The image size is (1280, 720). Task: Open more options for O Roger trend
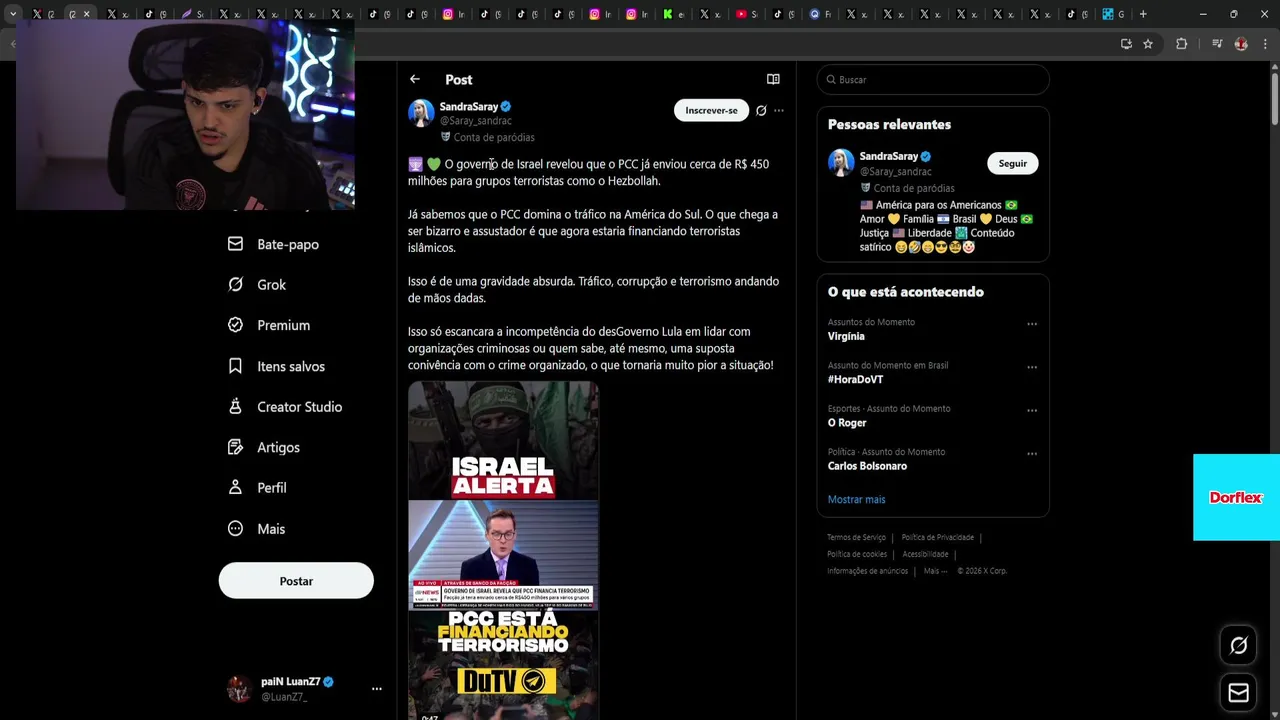point(1032,410)
